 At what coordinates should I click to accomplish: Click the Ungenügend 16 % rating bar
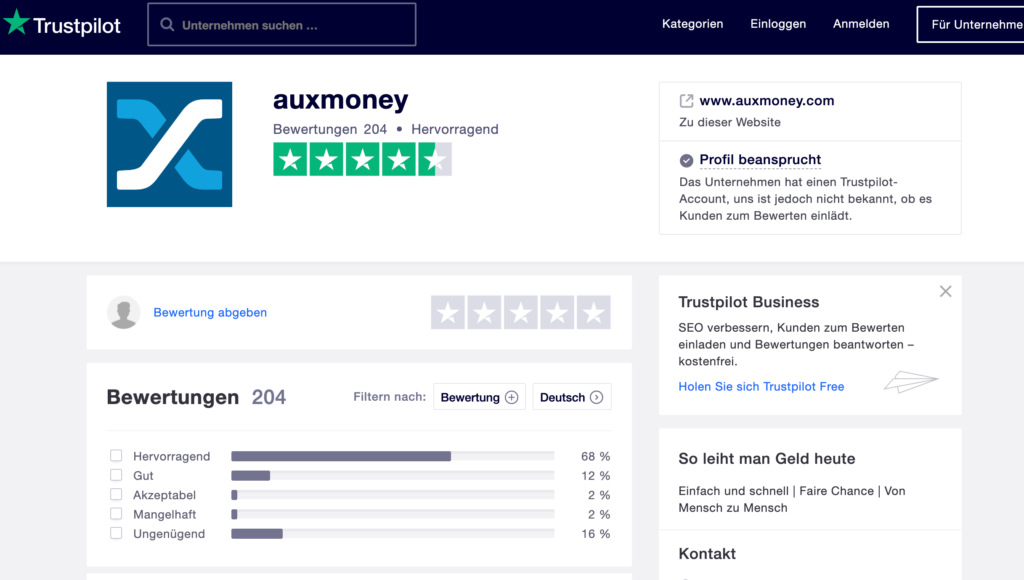(x=392, y=534)
